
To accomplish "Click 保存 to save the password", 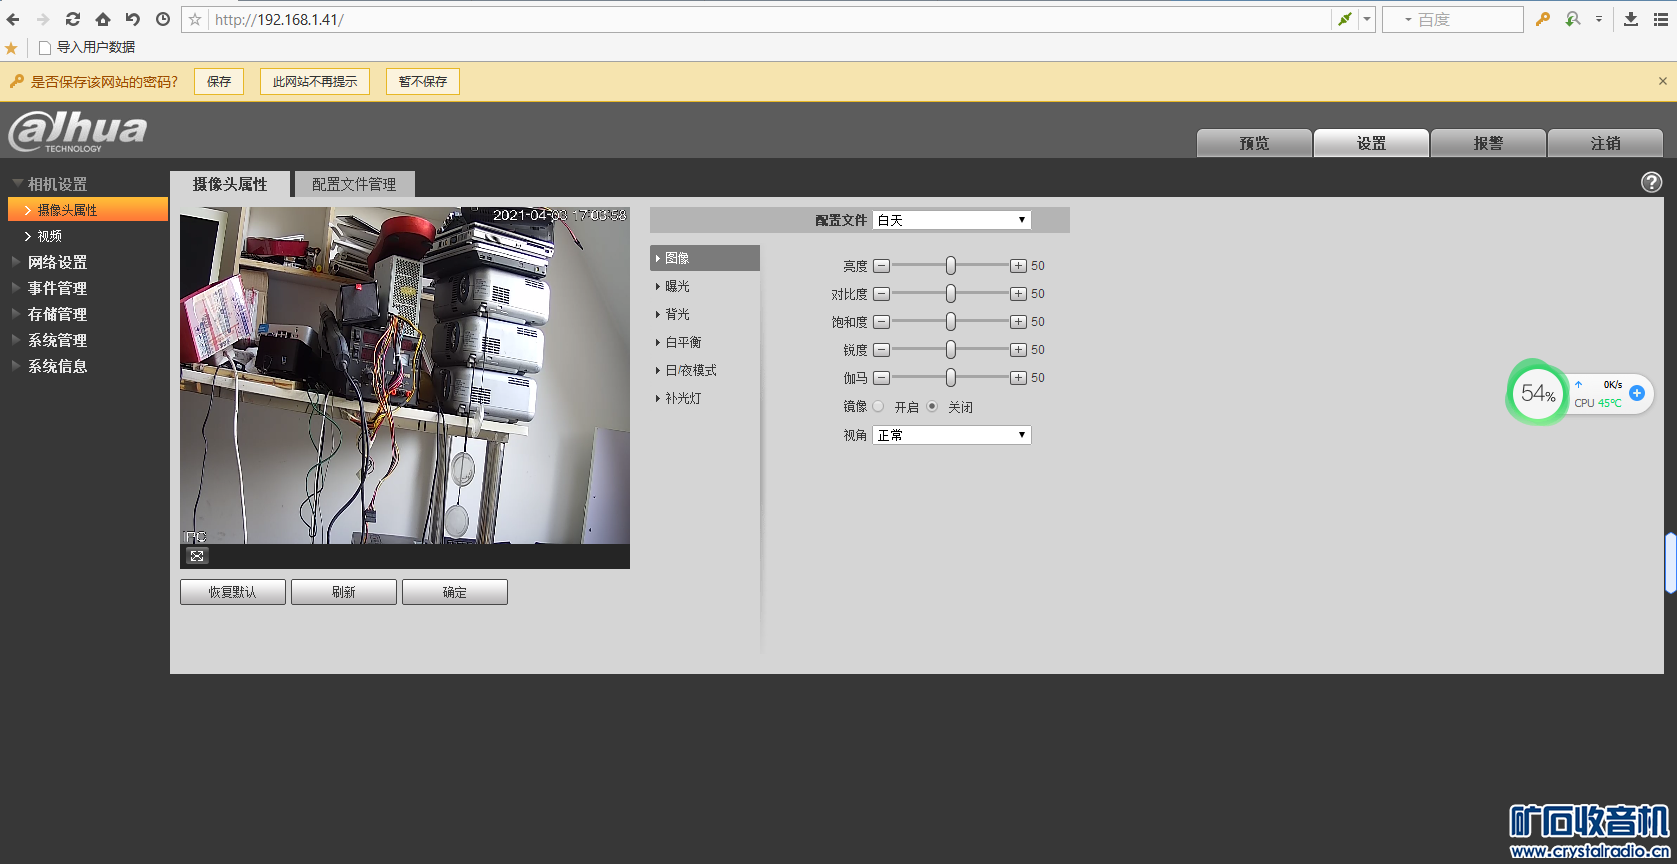I will click(x=219, y=81).
